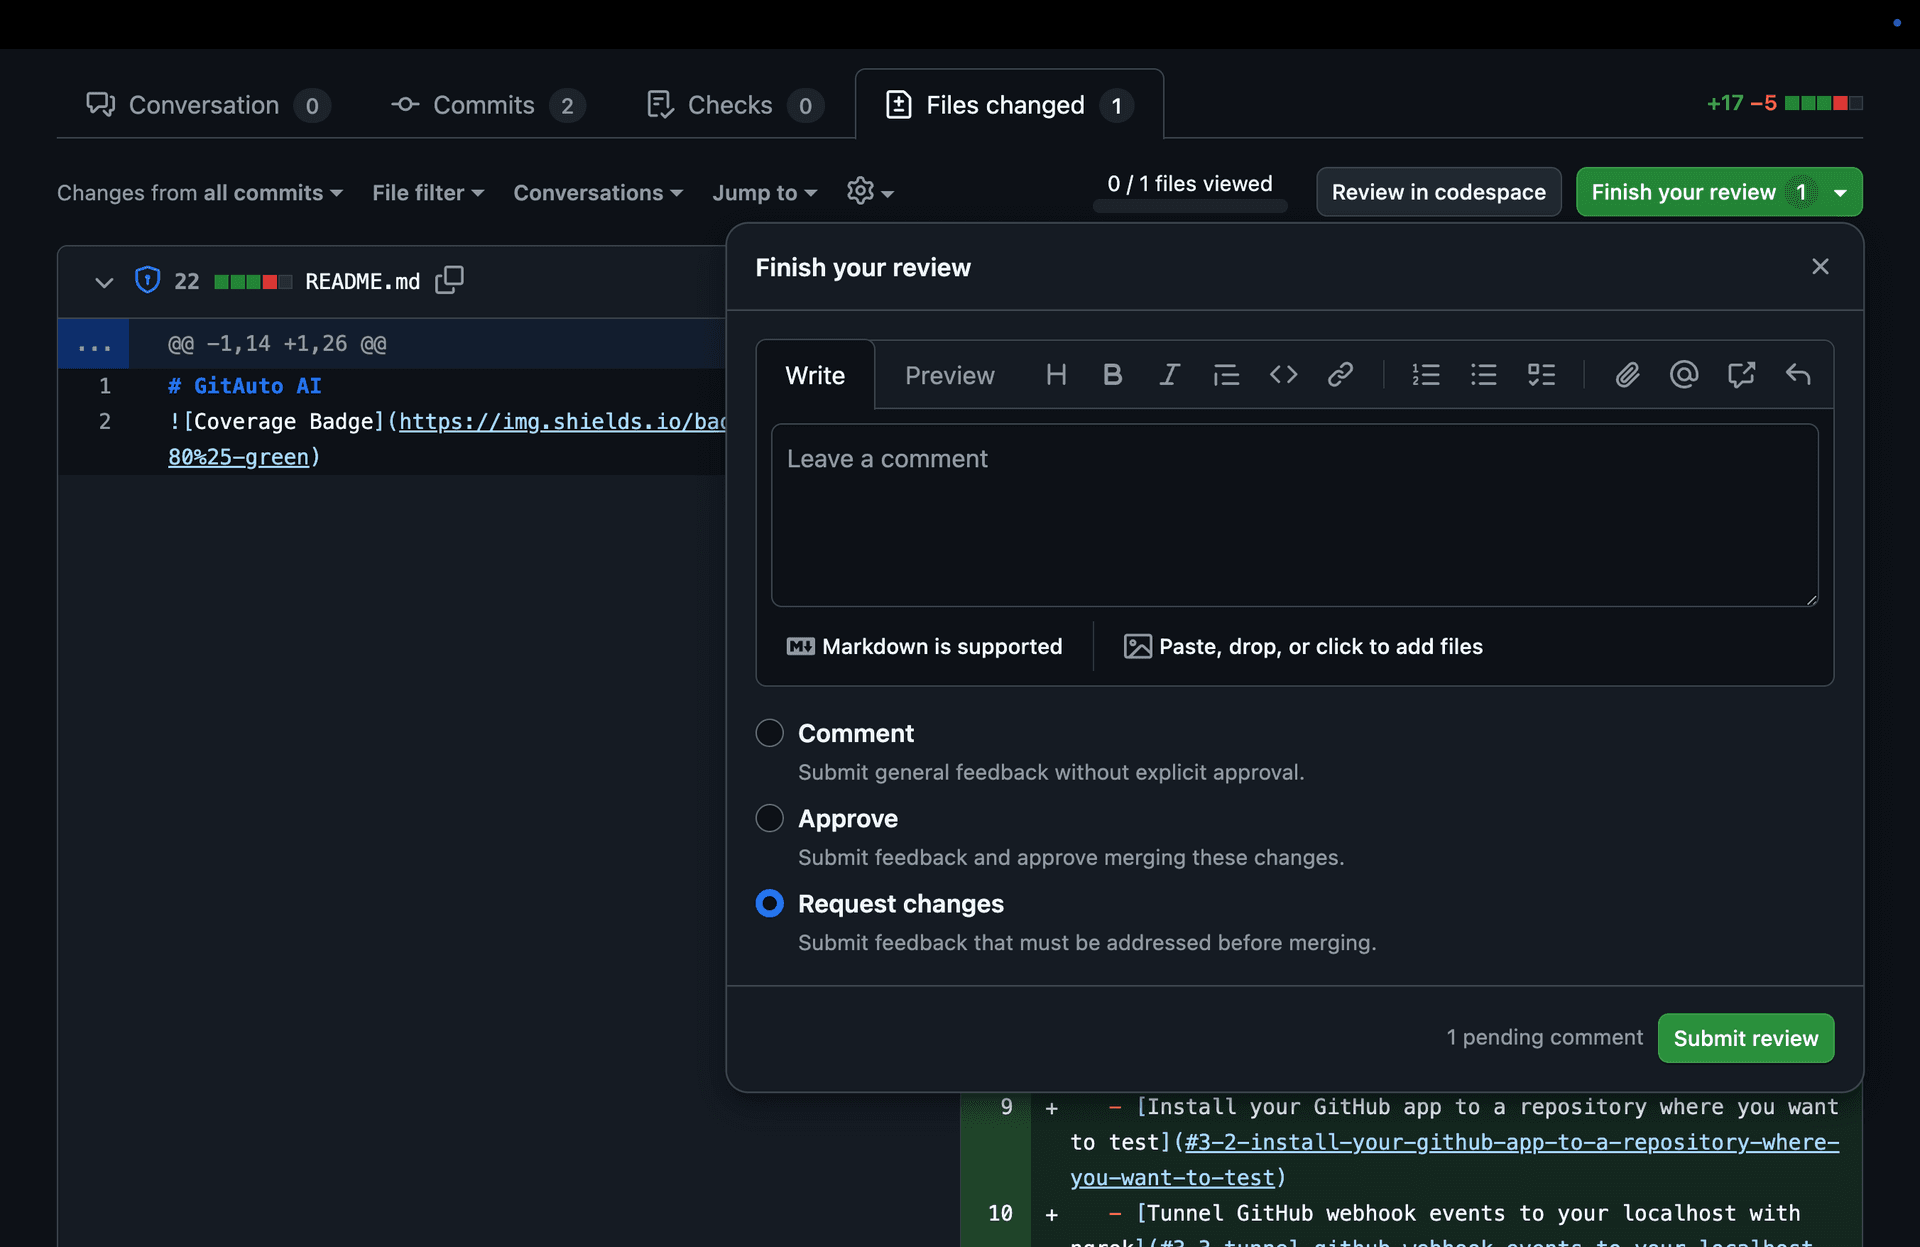This screenshot has width=1920, height=1247.
Task: Select Request changes option
Action: point(770,903)
